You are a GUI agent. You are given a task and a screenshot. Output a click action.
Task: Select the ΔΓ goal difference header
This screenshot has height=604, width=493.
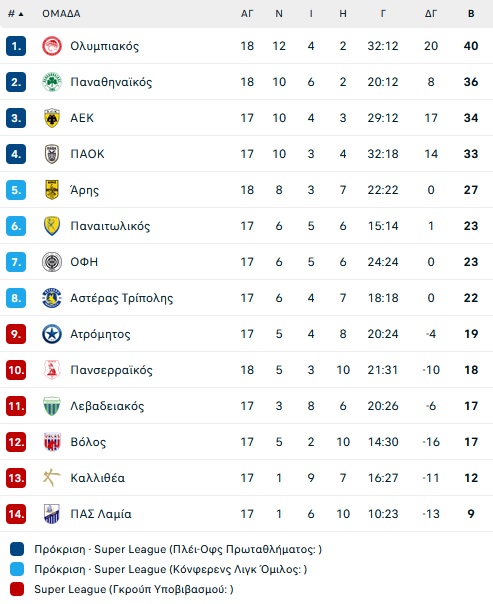(x=431, y=14)
